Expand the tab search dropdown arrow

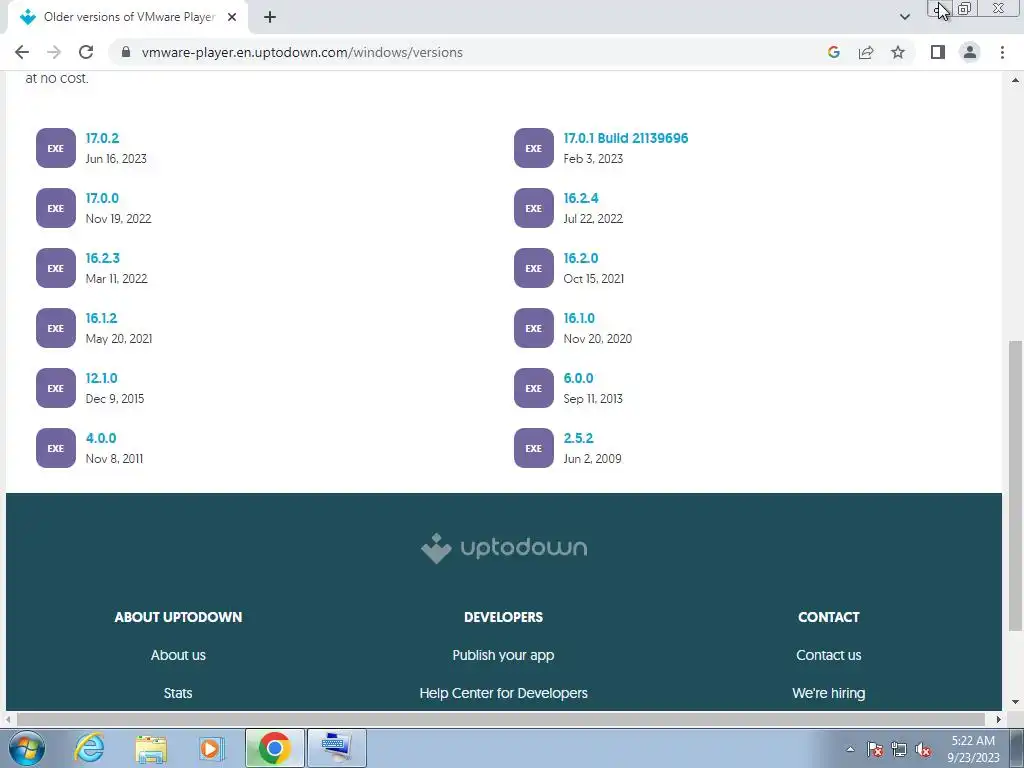coord(904,17)
